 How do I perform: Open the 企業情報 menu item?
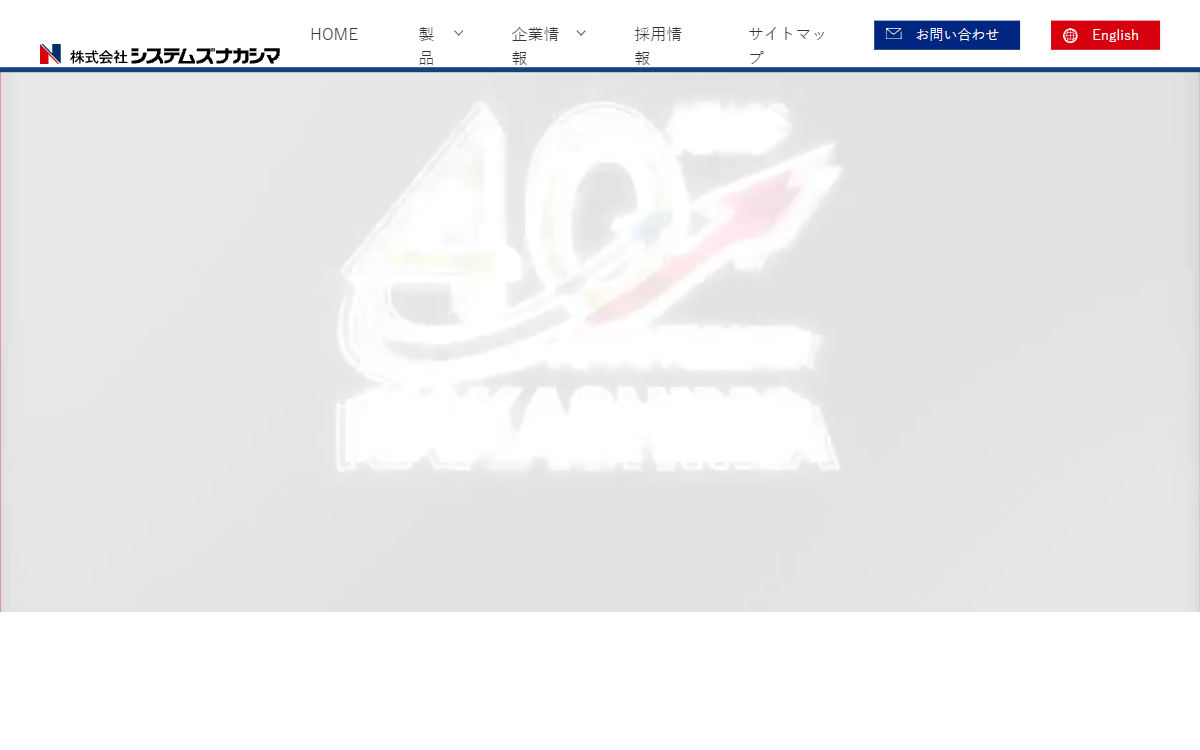(x=535, y=46)
